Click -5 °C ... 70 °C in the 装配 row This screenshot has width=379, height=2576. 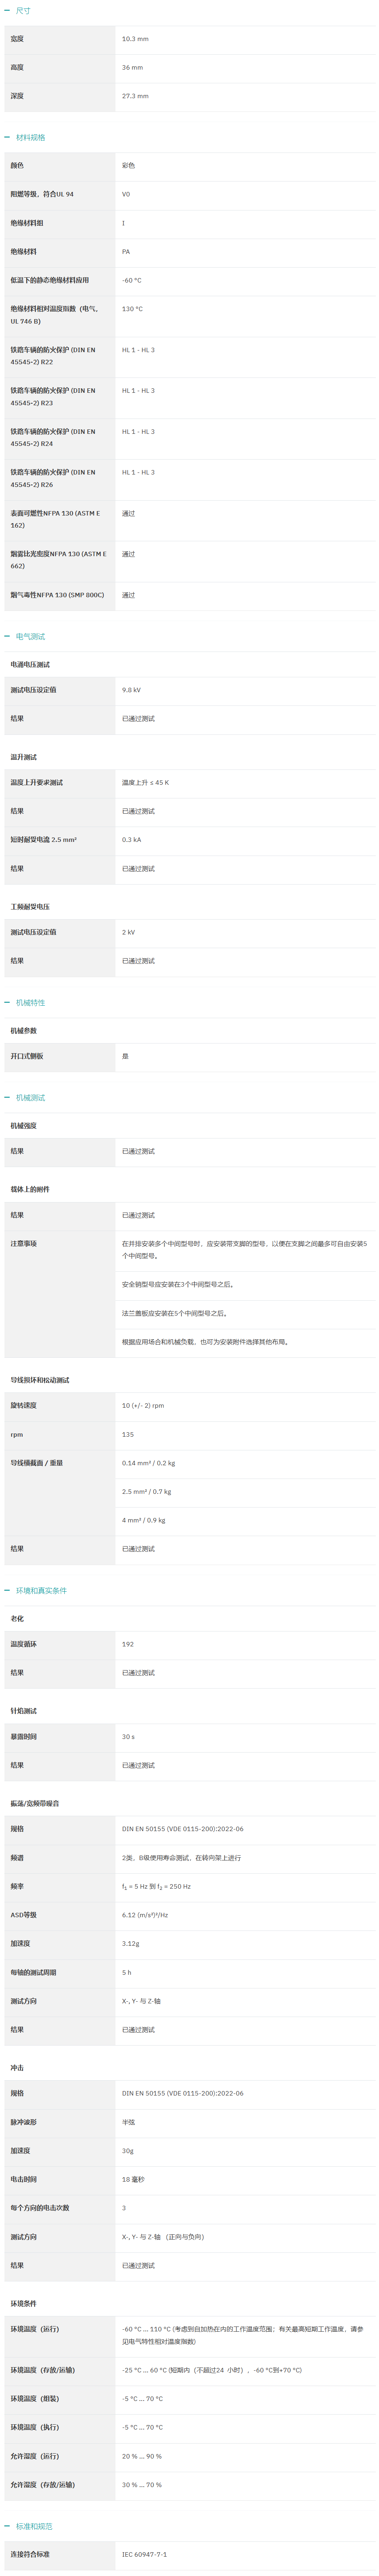click(x=142, y=2399)
